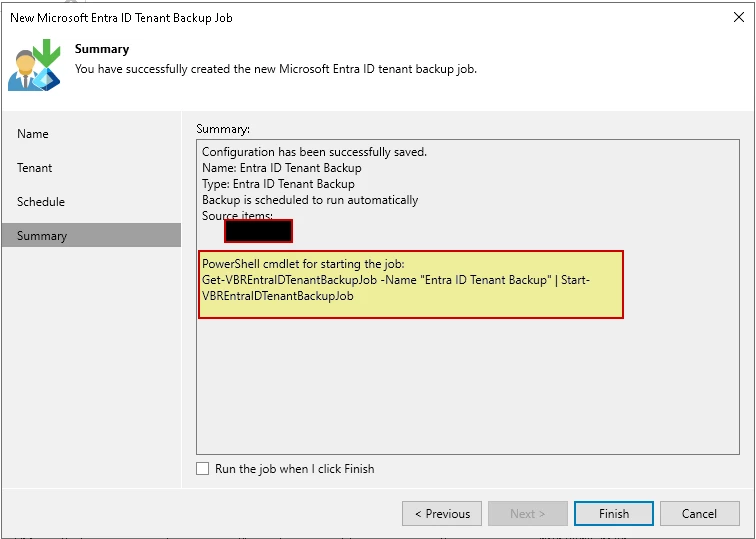Click the 'Source items:' line
This screenshot has width=756, height=539.
[x=237, y=216]
